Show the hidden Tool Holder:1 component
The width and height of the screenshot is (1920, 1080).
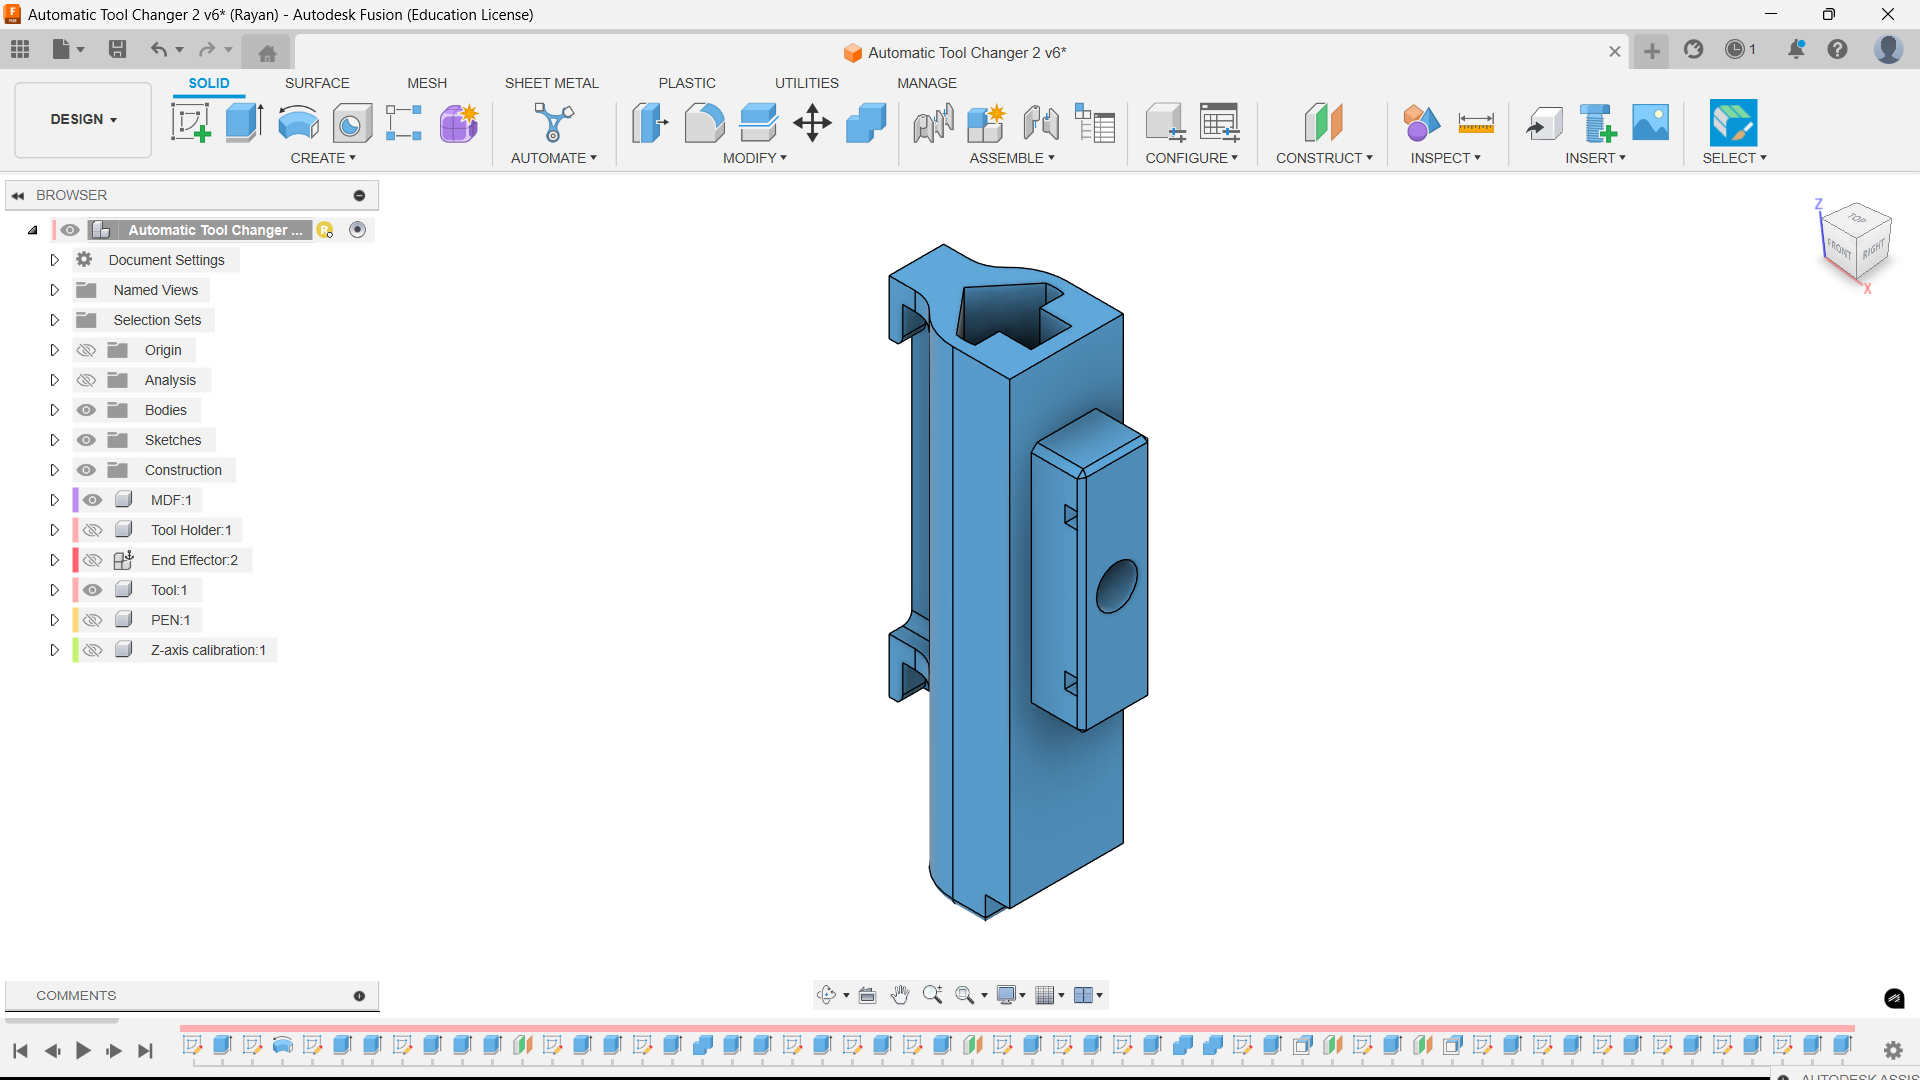[x=93, y=530]
